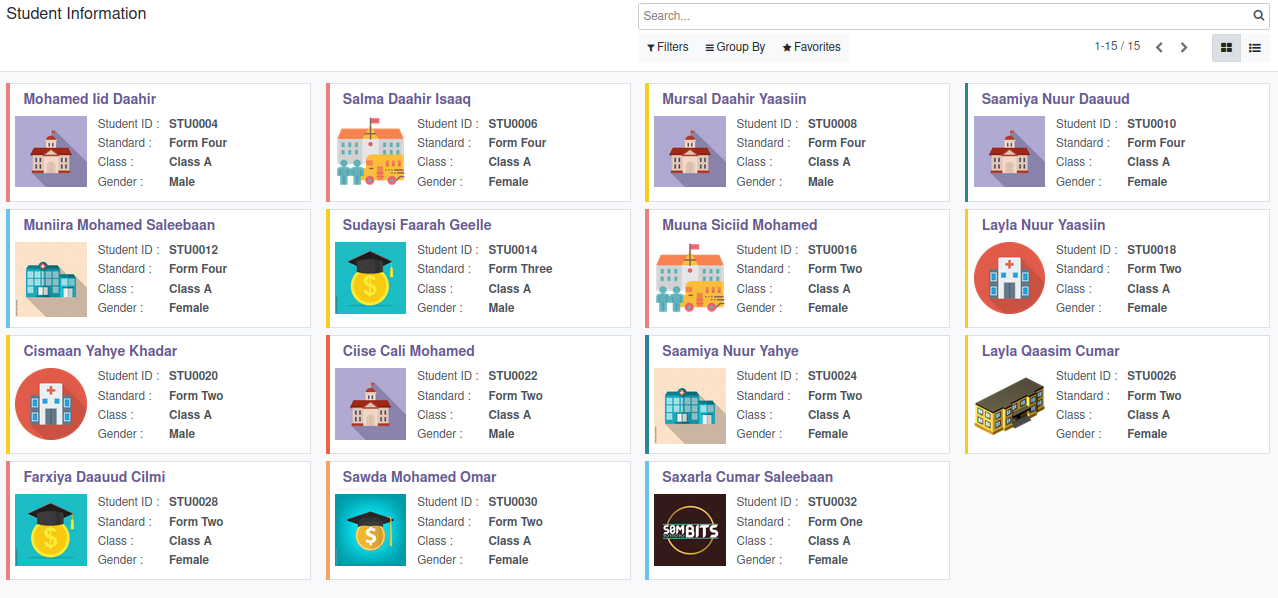The width and height of the screenshot is (1278, 598).
Task: Expand the Group By menu
Action: (735, 47)
